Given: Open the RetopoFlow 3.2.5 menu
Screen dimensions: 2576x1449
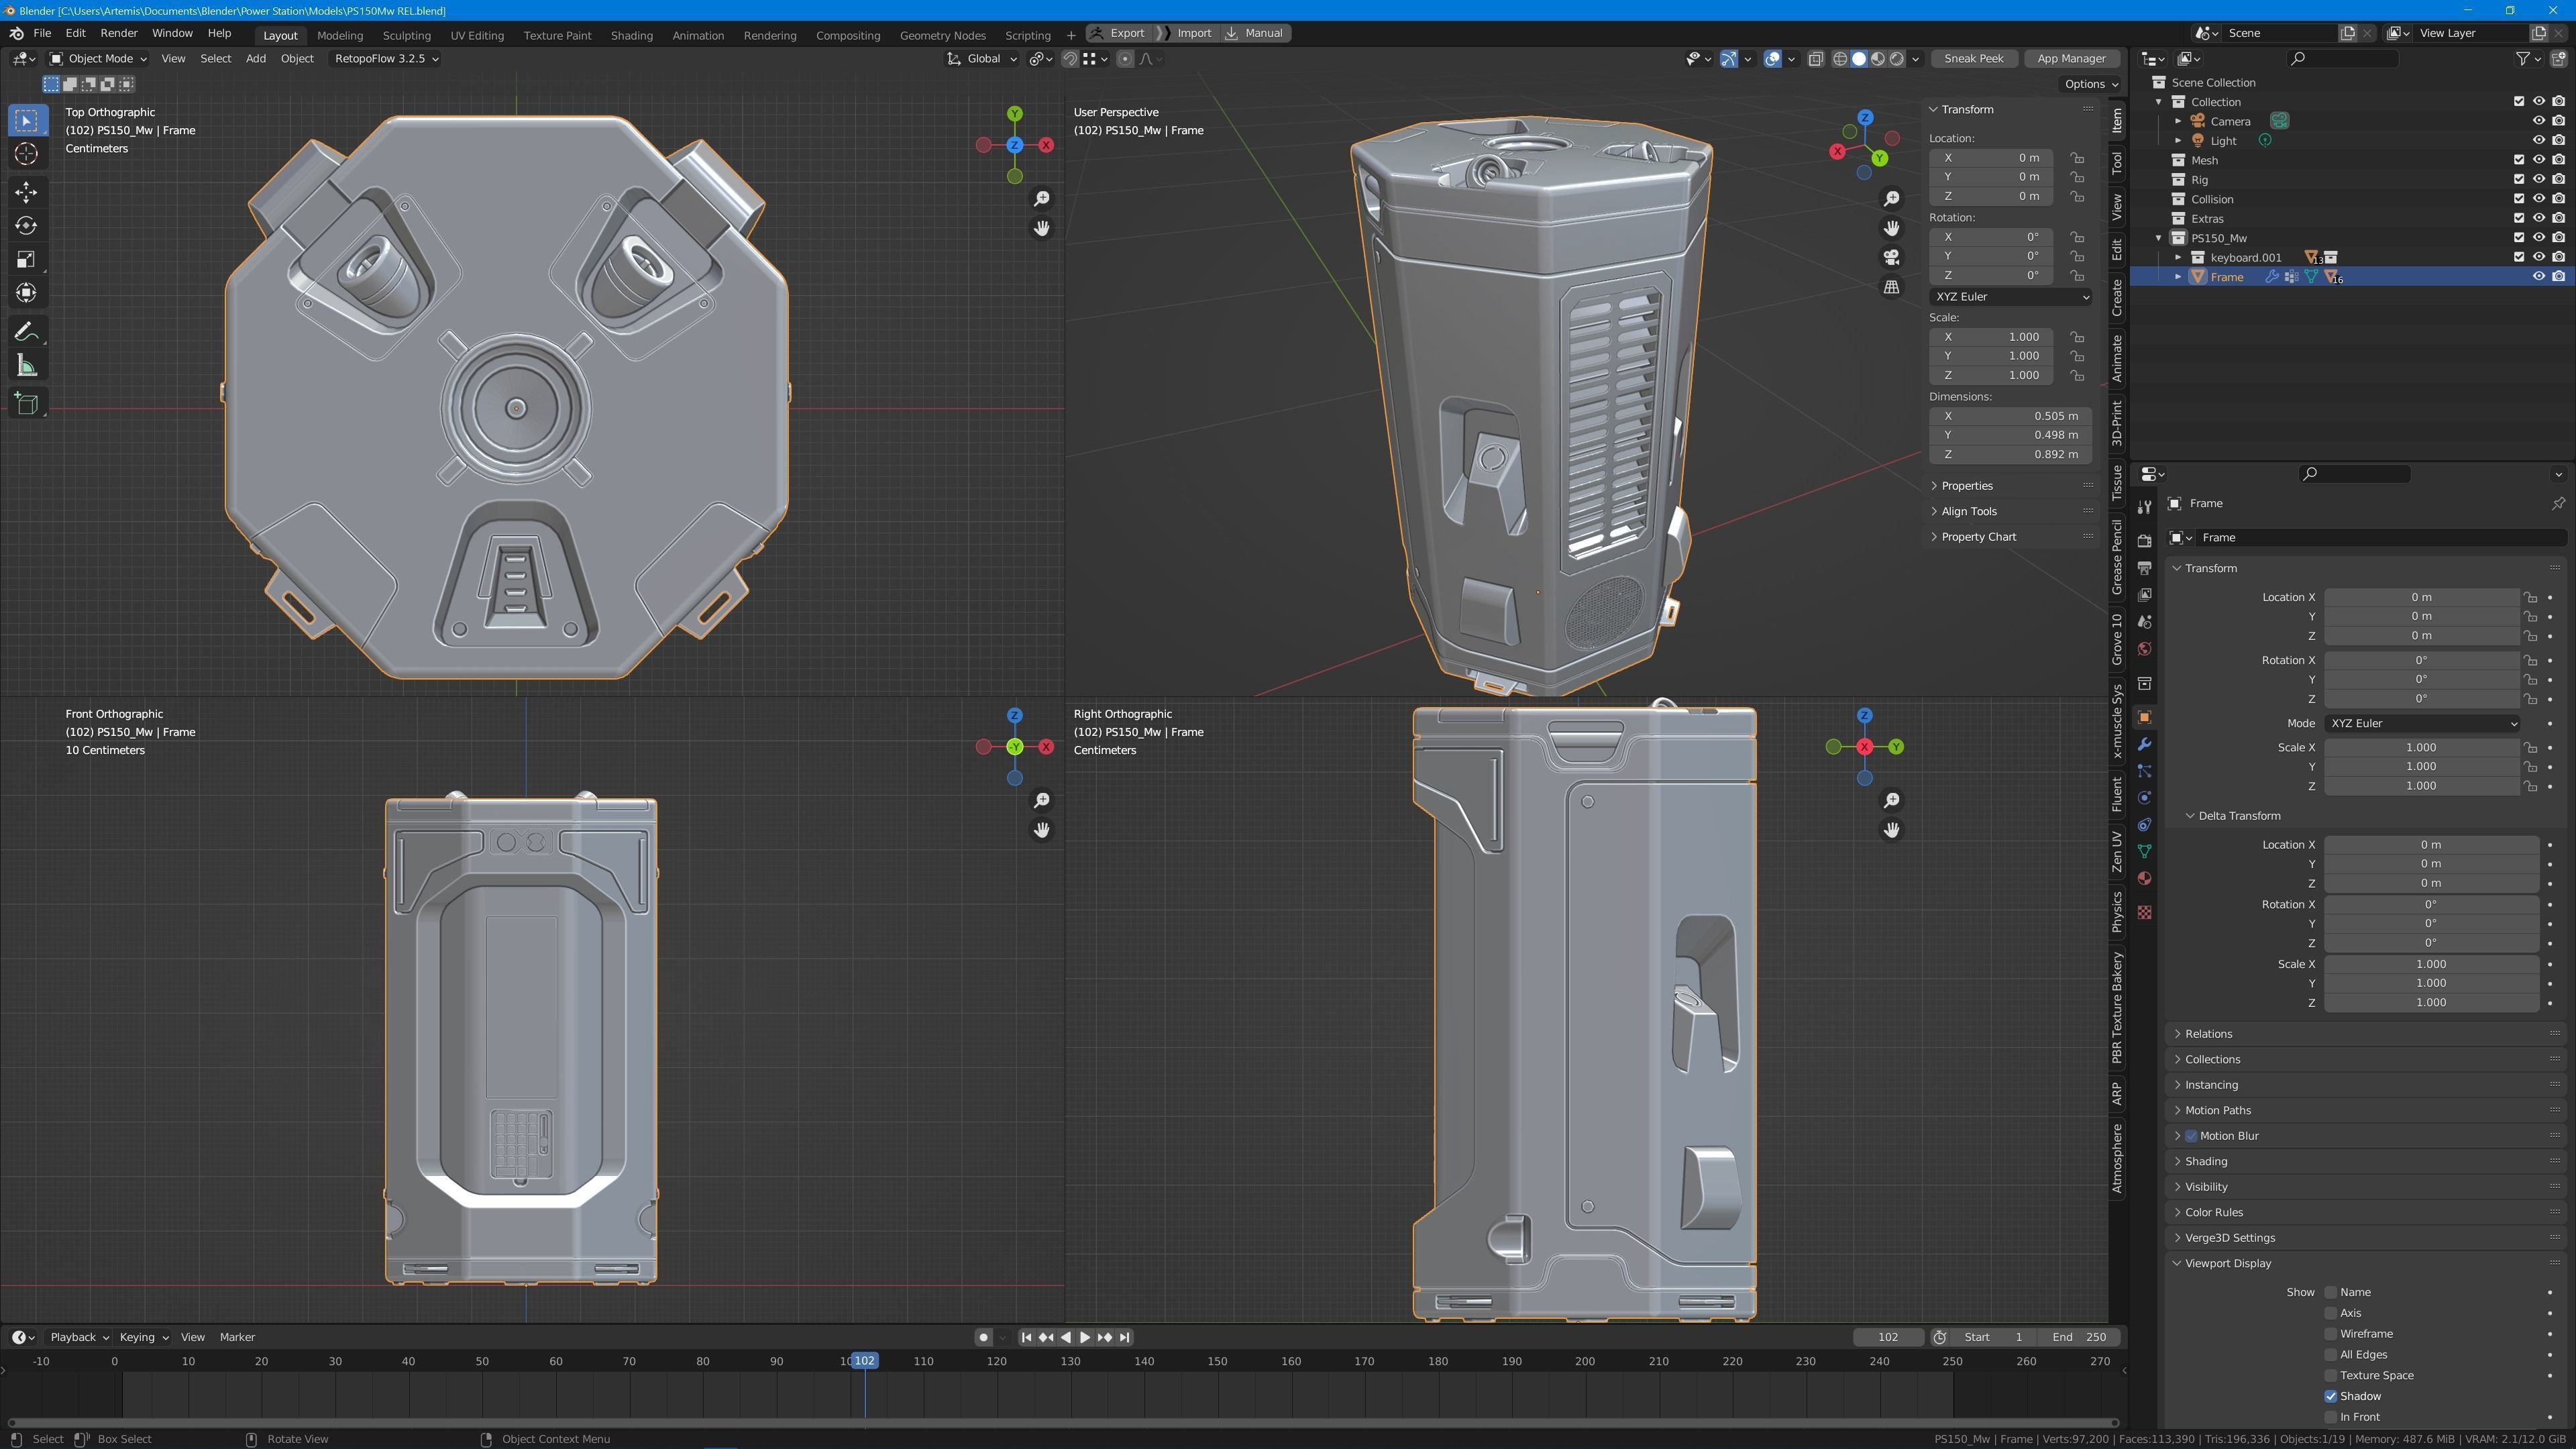Looking at the screenshot, I should (x=386, y=59).
